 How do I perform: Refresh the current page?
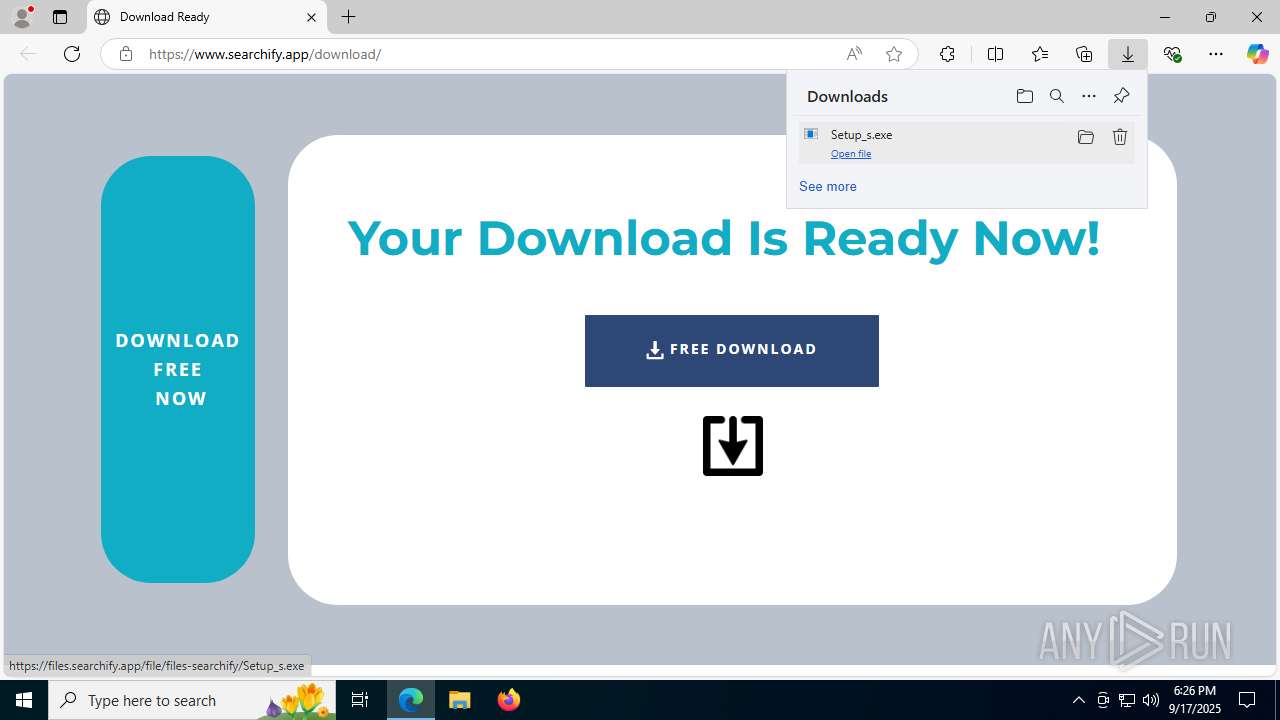(x=72, y=54)
